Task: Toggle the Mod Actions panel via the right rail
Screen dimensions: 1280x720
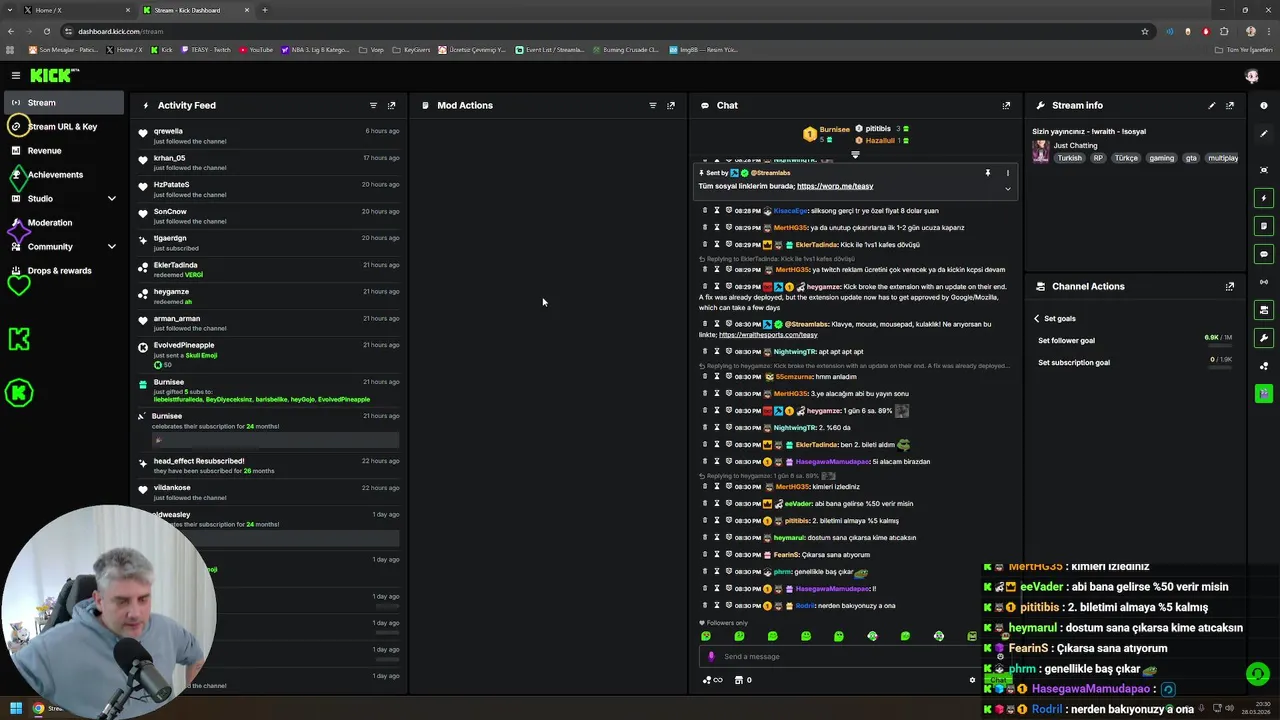Action: pyautogui.click(x=1264, y=226)
